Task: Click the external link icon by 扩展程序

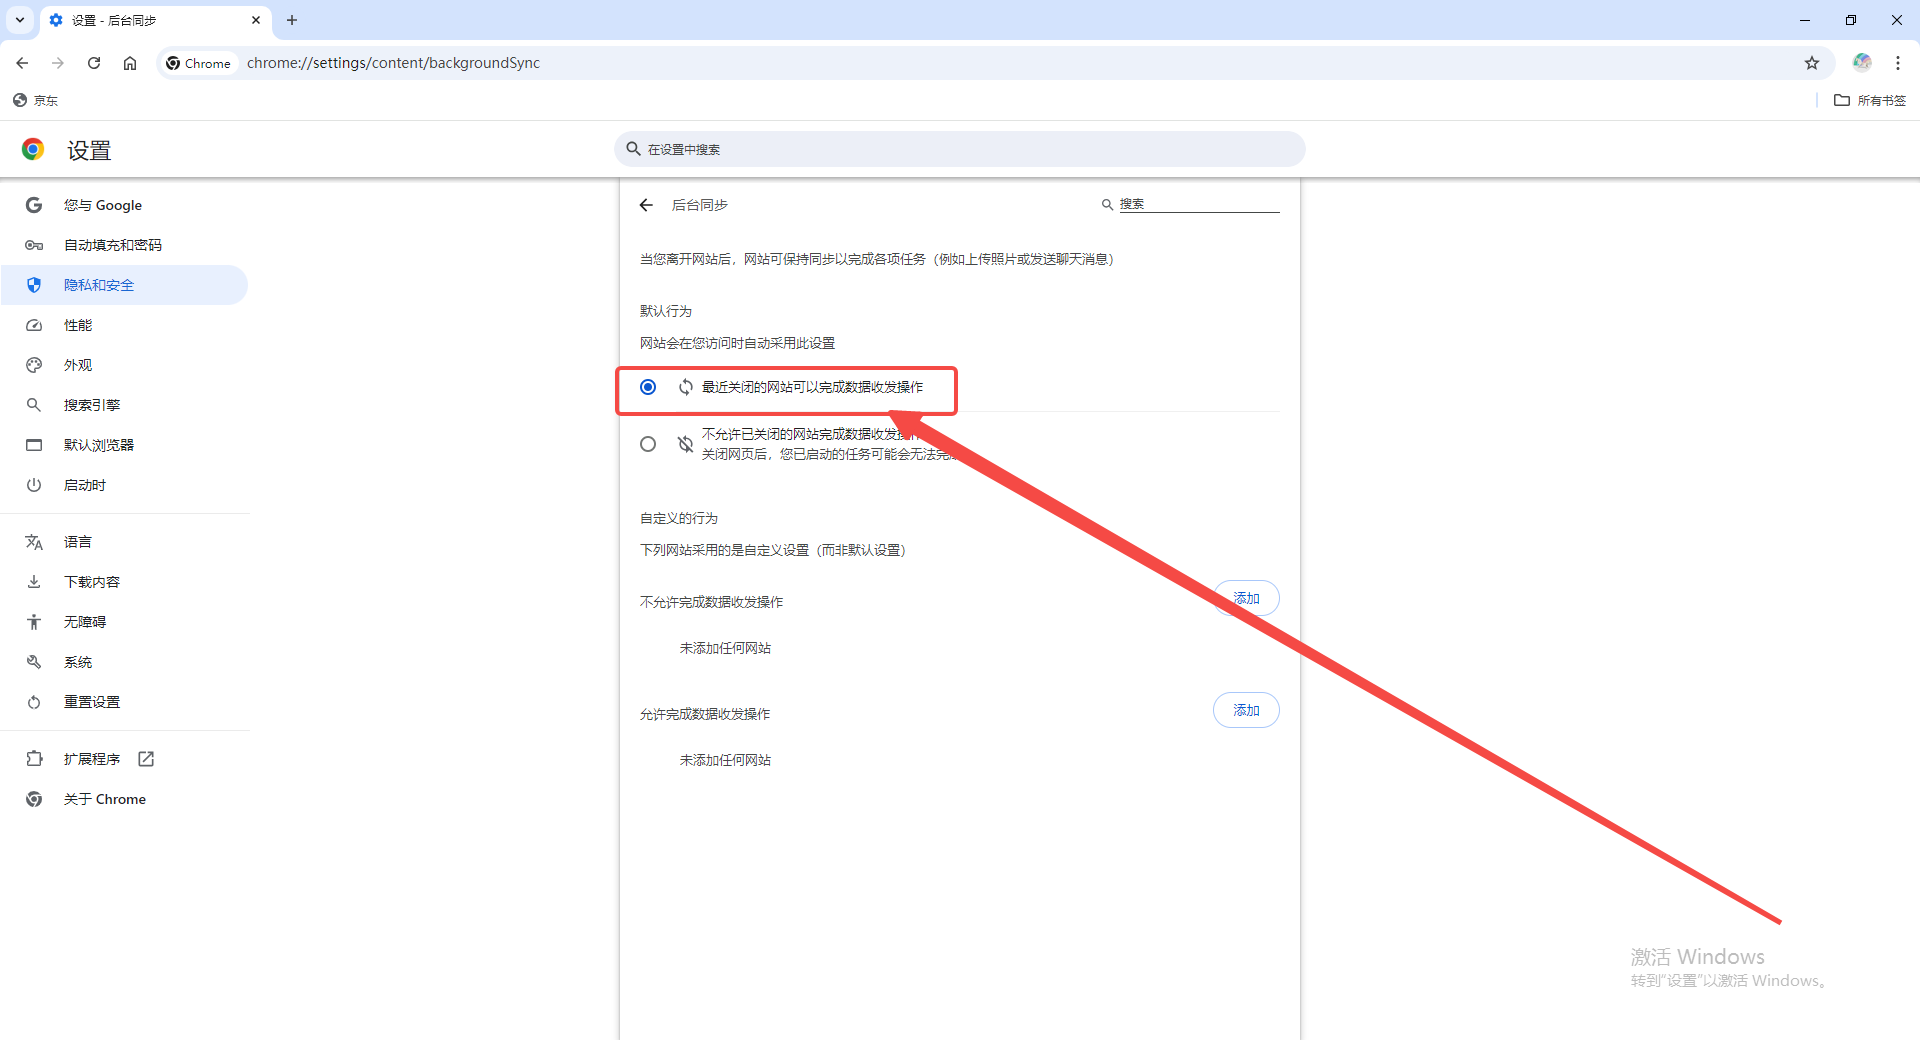Action: (146, 759)
